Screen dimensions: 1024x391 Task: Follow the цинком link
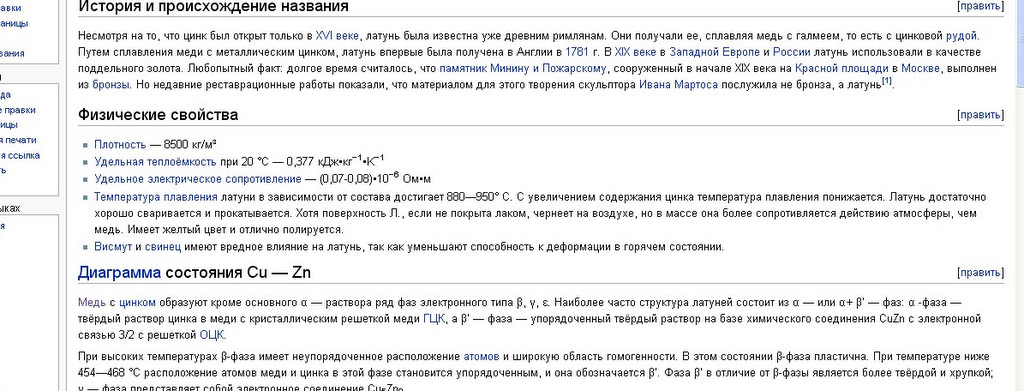click(137, 302)
